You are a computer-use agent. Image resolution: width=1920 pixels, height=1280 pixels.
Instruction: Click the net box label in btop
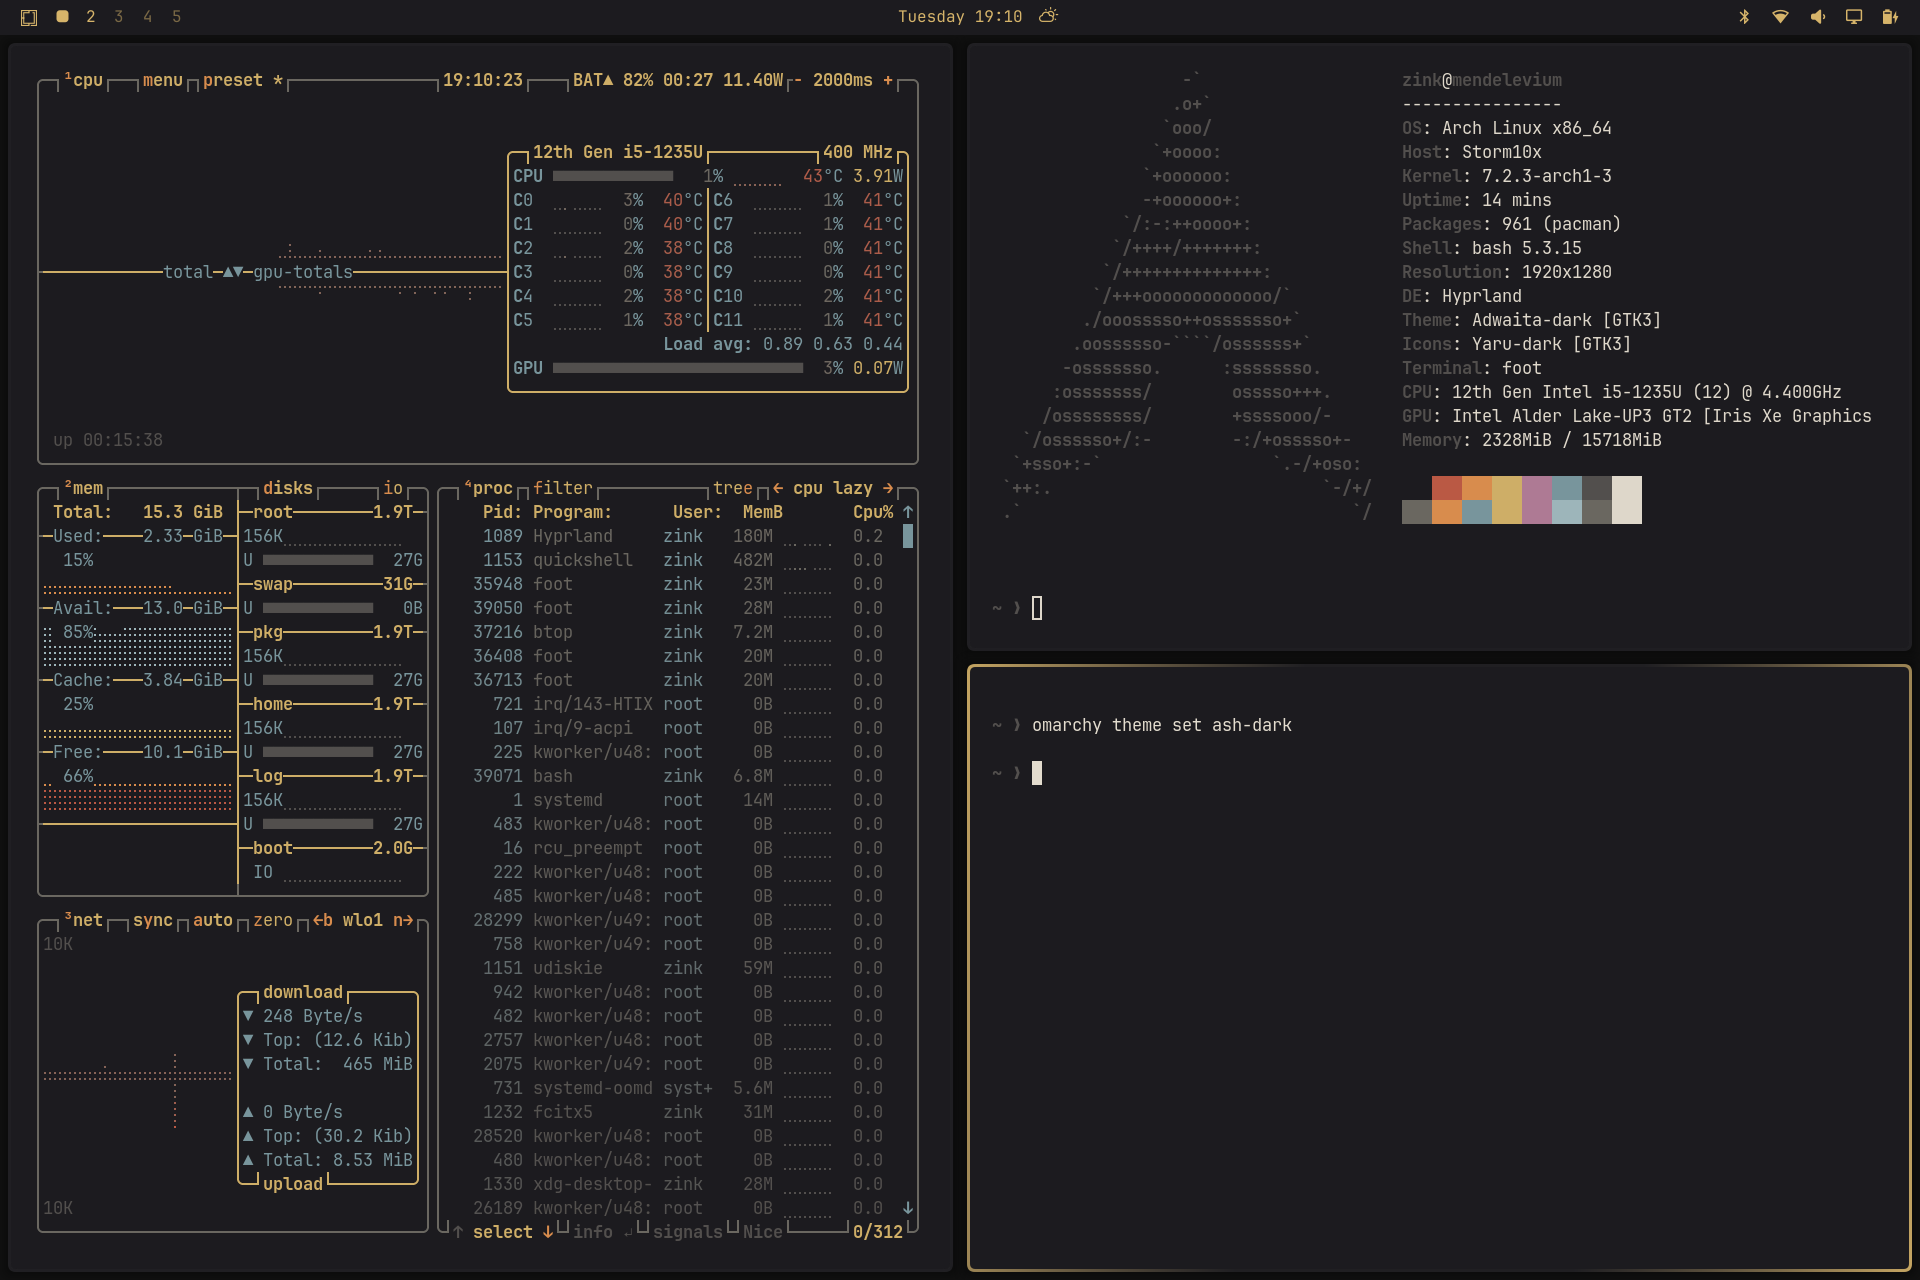pos(85,920)
